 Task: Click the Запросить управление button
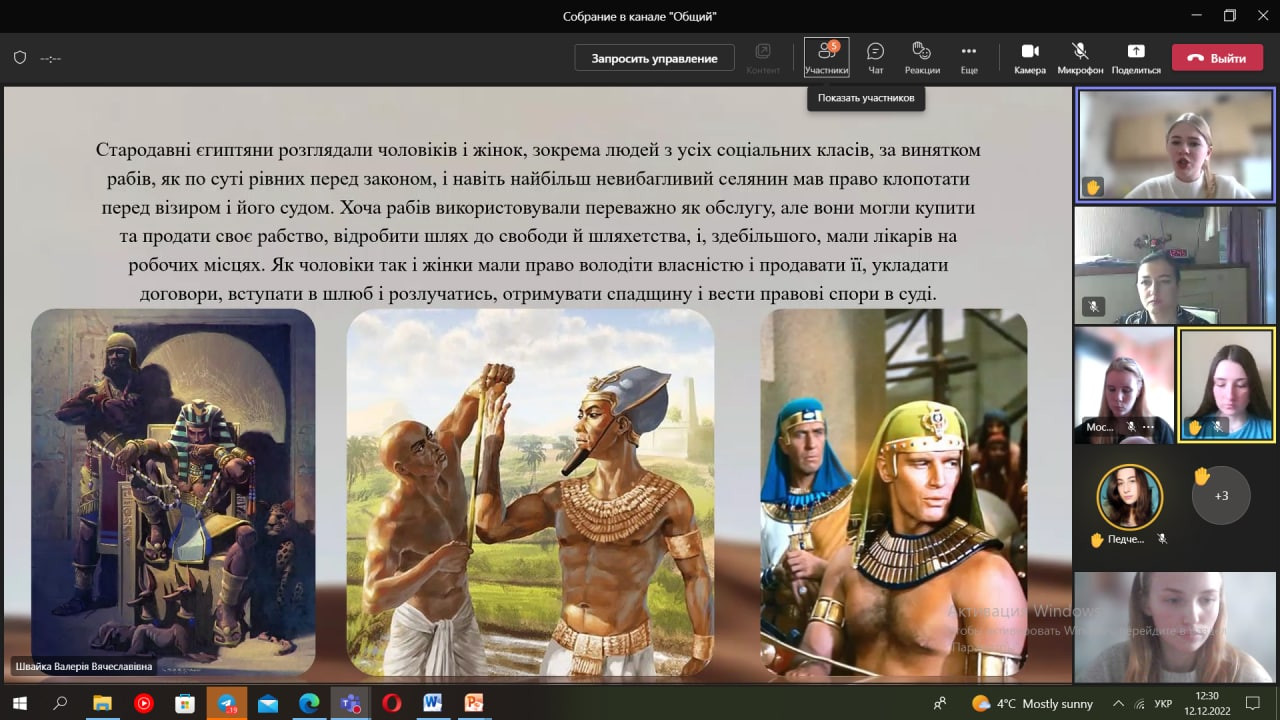tap(654, 58)
